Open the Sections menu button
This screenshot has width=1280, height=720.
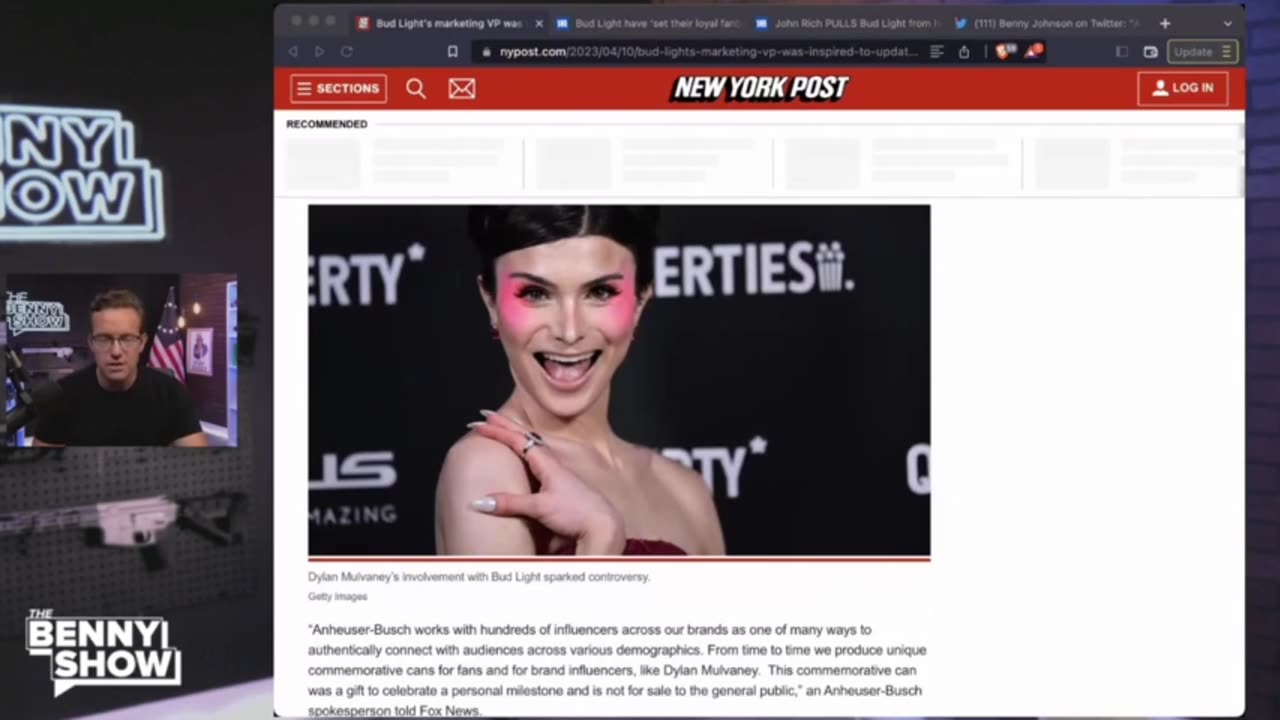(x=339, y=88)
